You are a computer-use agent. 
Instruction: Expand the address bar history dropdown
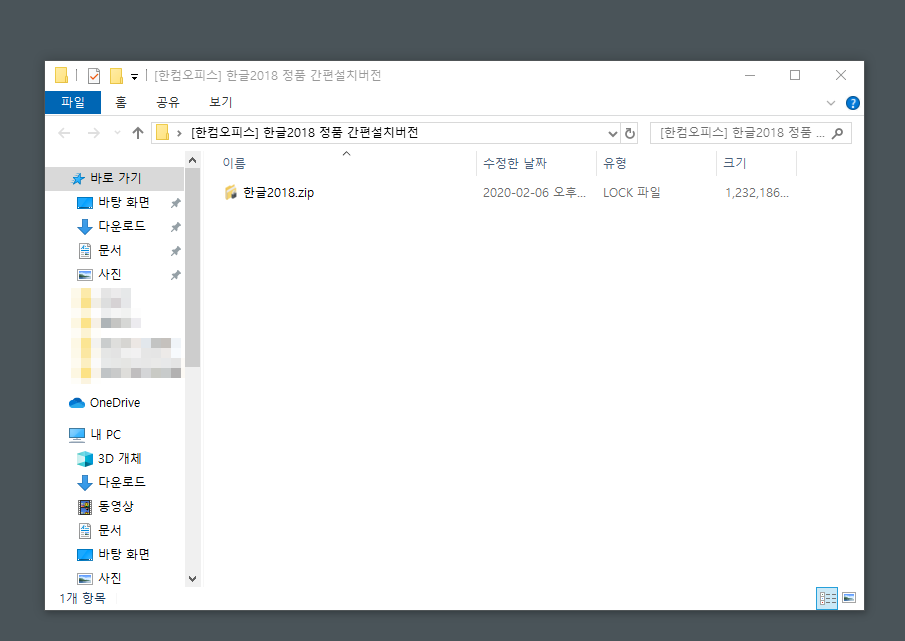(612, 133)
